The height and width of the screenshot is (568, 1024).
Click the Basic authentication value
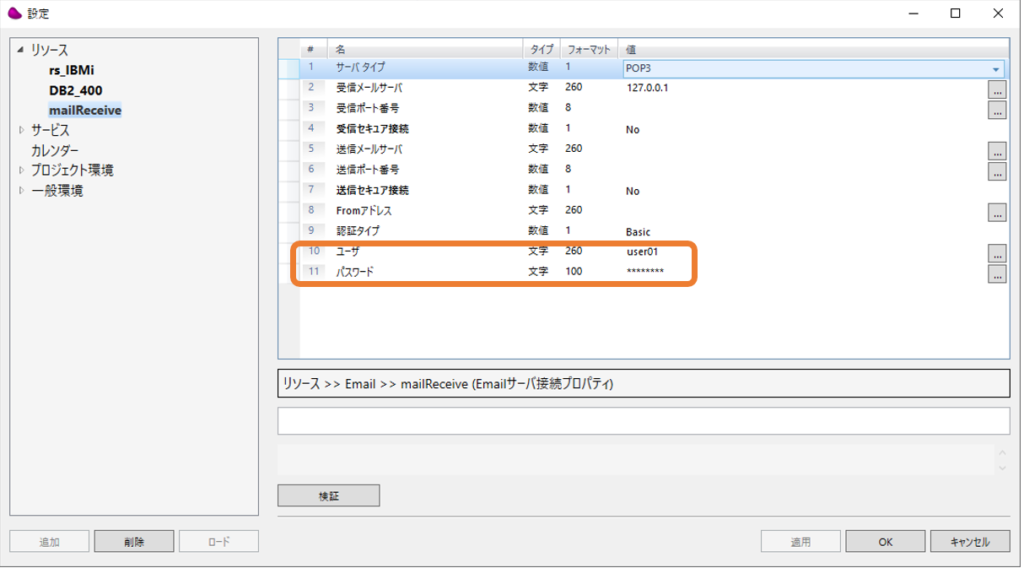coord(637,232)
